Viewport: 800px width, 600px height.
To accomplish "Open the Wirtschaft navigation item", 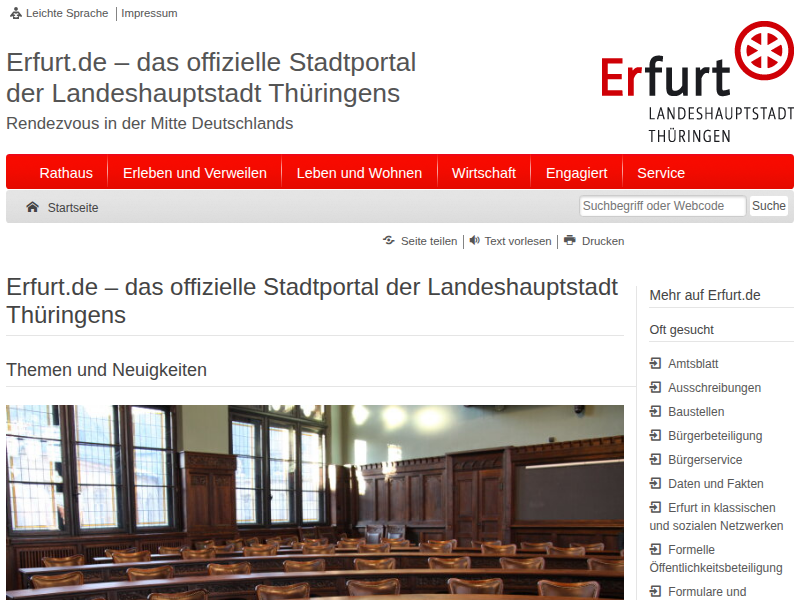I will click(484, 173).
